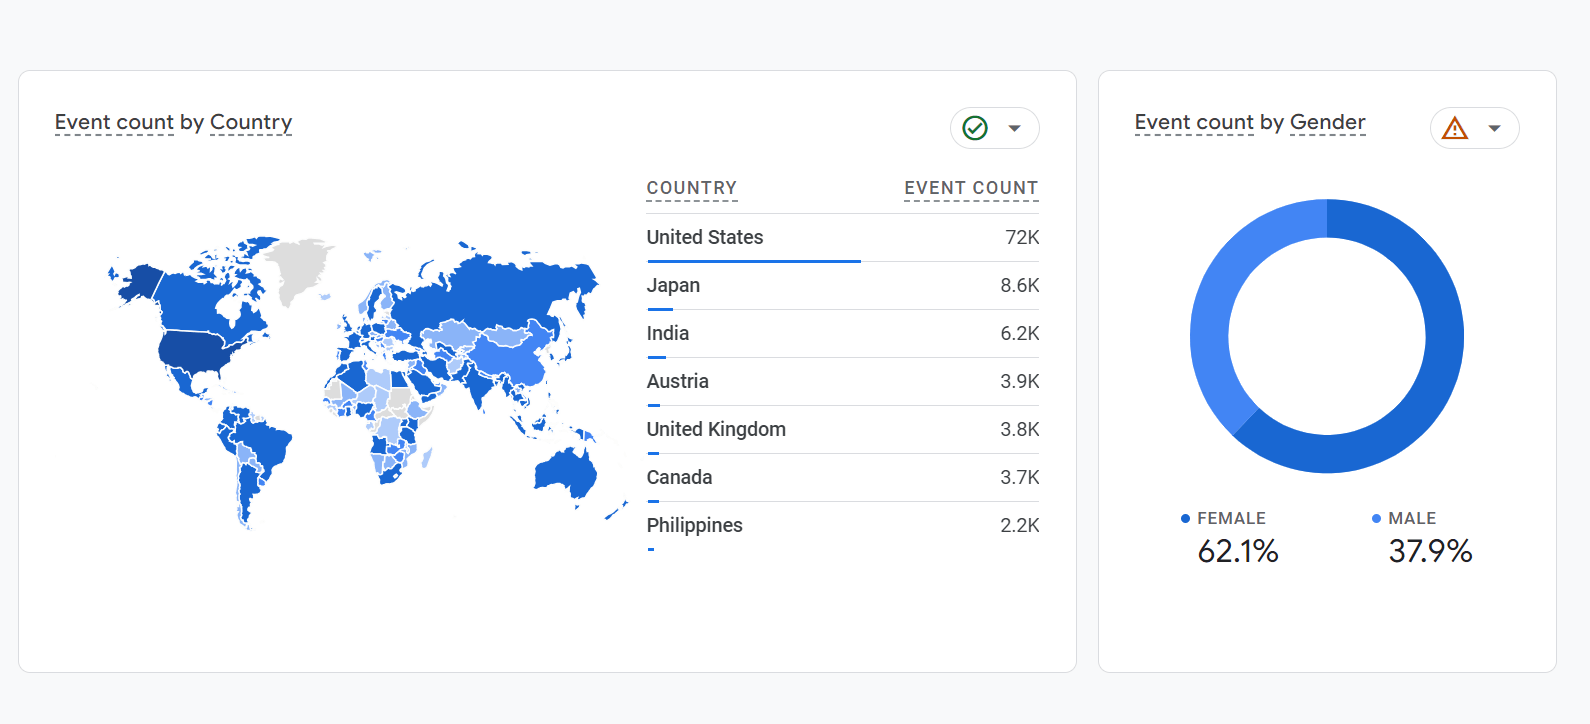Screen dimensions: 1590x724
Task: Select the India row label
Action: pyautogui.click(x=668, y=333)
